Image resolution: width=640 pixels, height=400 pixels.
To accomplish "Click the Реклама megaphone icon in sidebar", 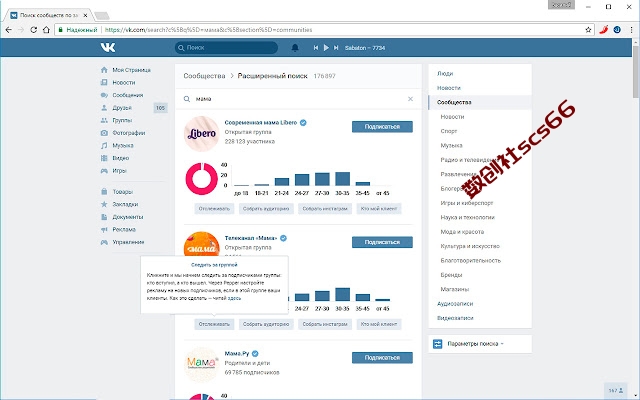I will point(104,229).
